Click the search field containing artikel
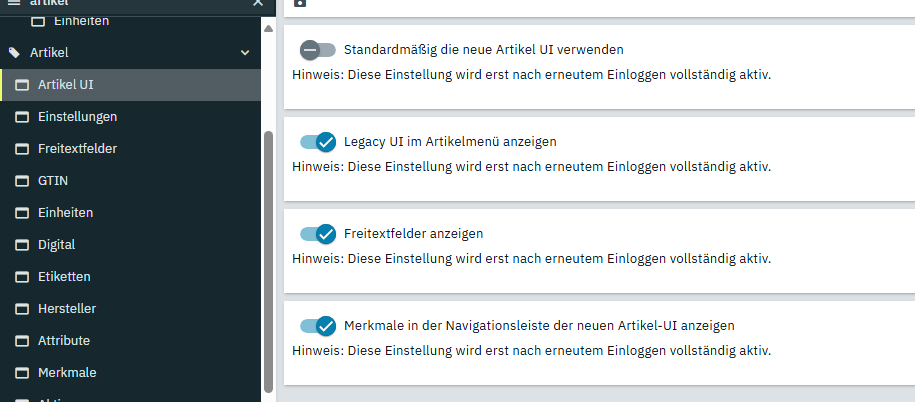Viewport: 915px width, 402px height. (130, 3)
